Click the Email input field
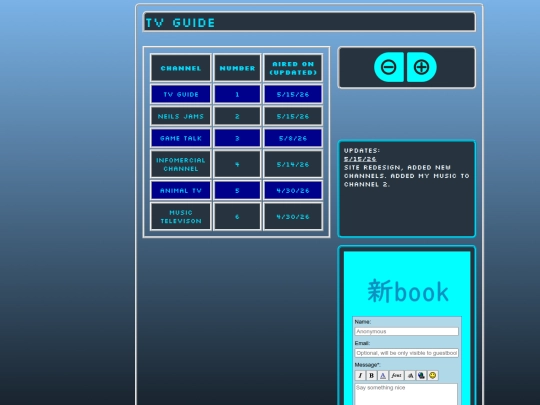This screenshot has width=540, height=405. click(406, 353)
